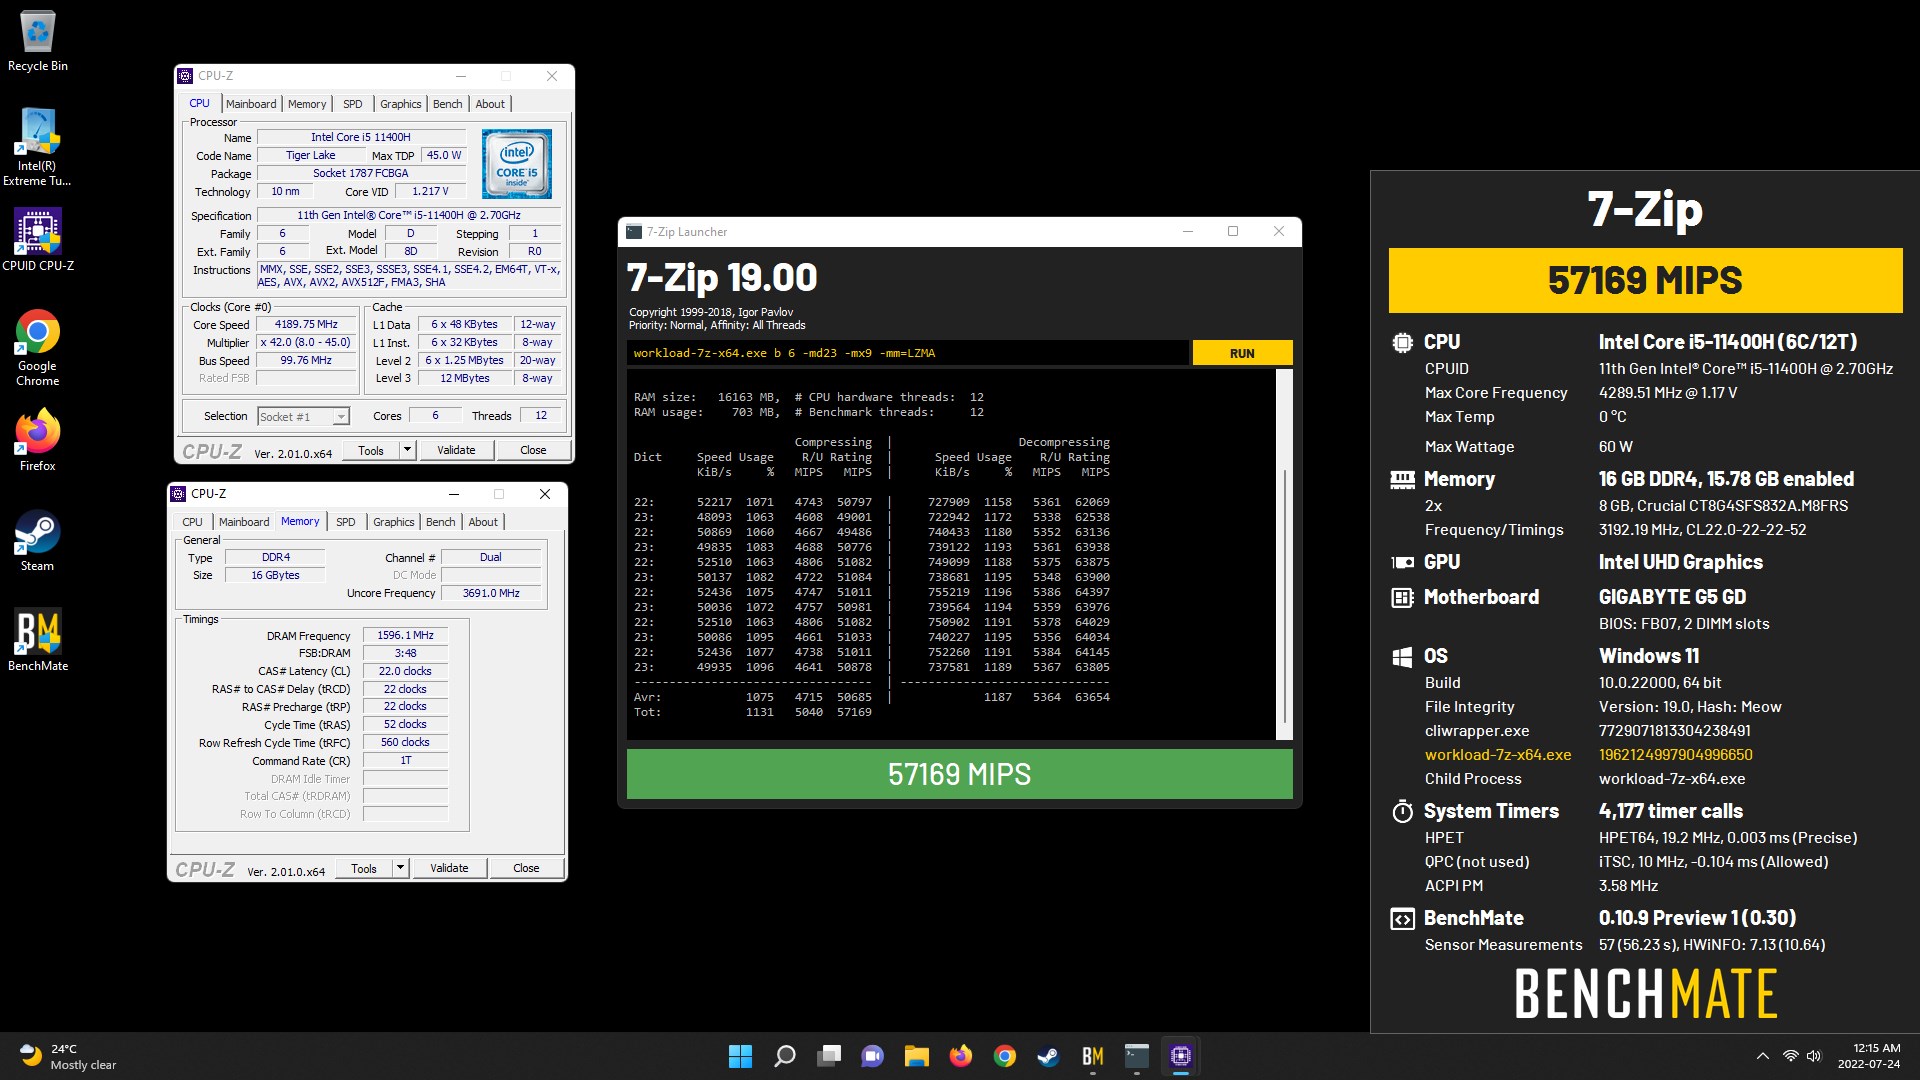This screenshot has height=1080, width=1920.
Task: Open the Bench tab in the lower CPU-Z window
Action: [440, 522]
